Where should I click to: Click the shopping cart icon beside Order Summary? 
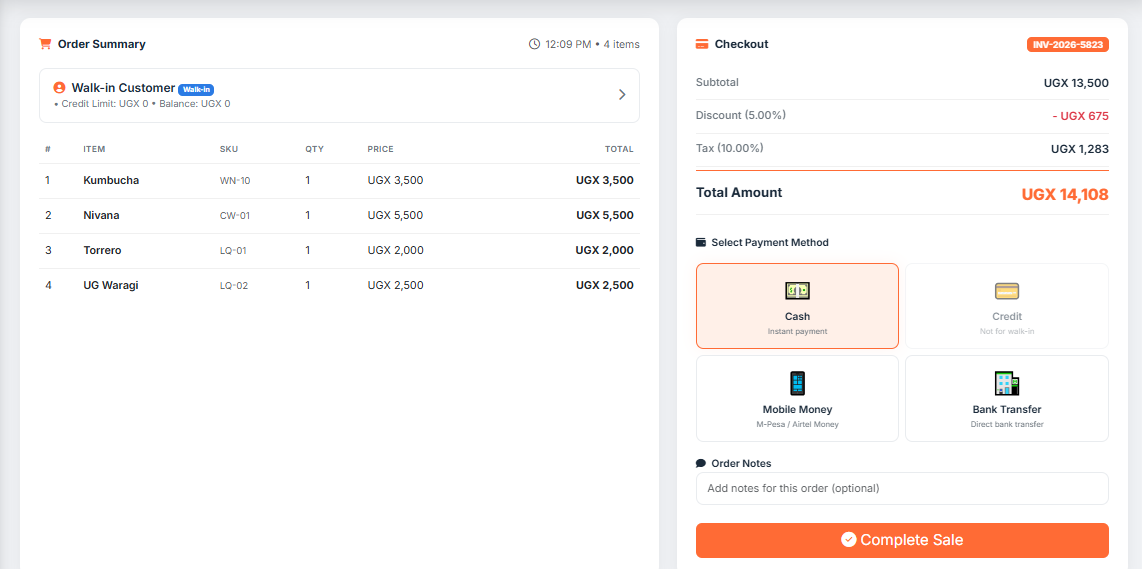coord(45,44)
